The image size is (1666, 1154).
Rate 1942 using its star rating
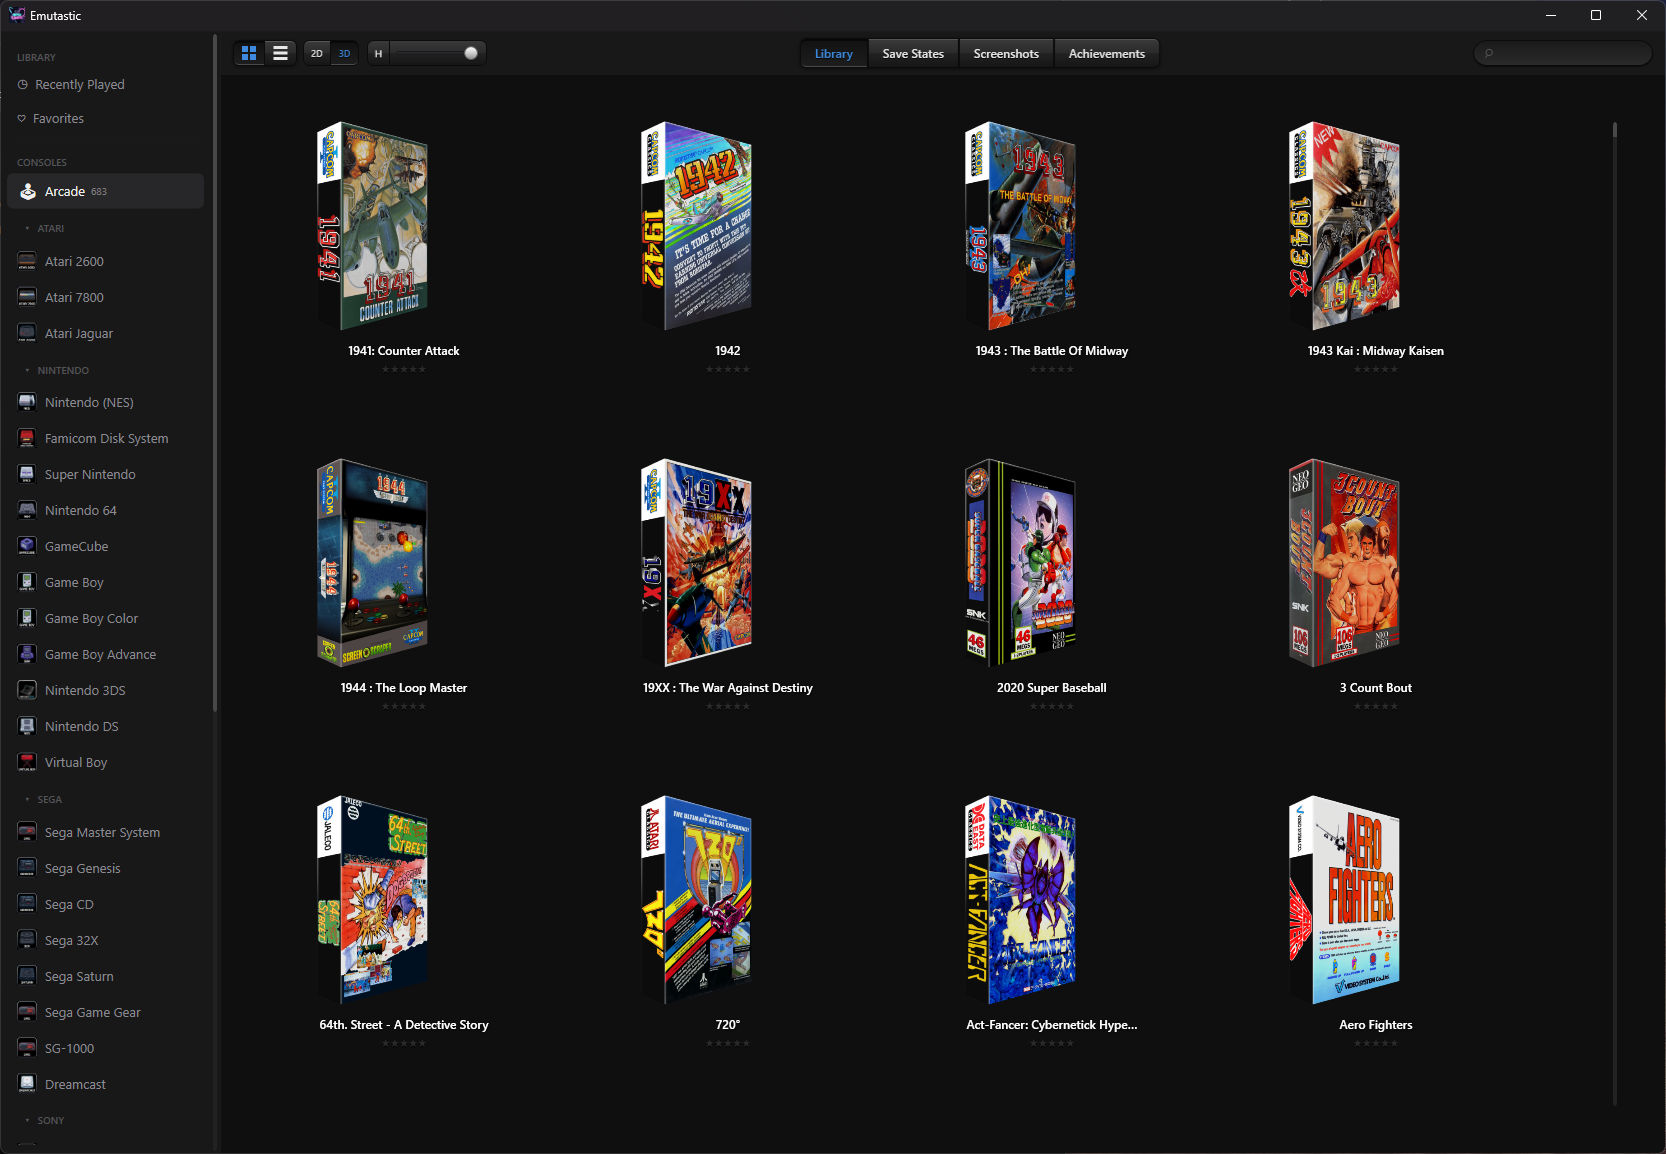coord(728,369)
